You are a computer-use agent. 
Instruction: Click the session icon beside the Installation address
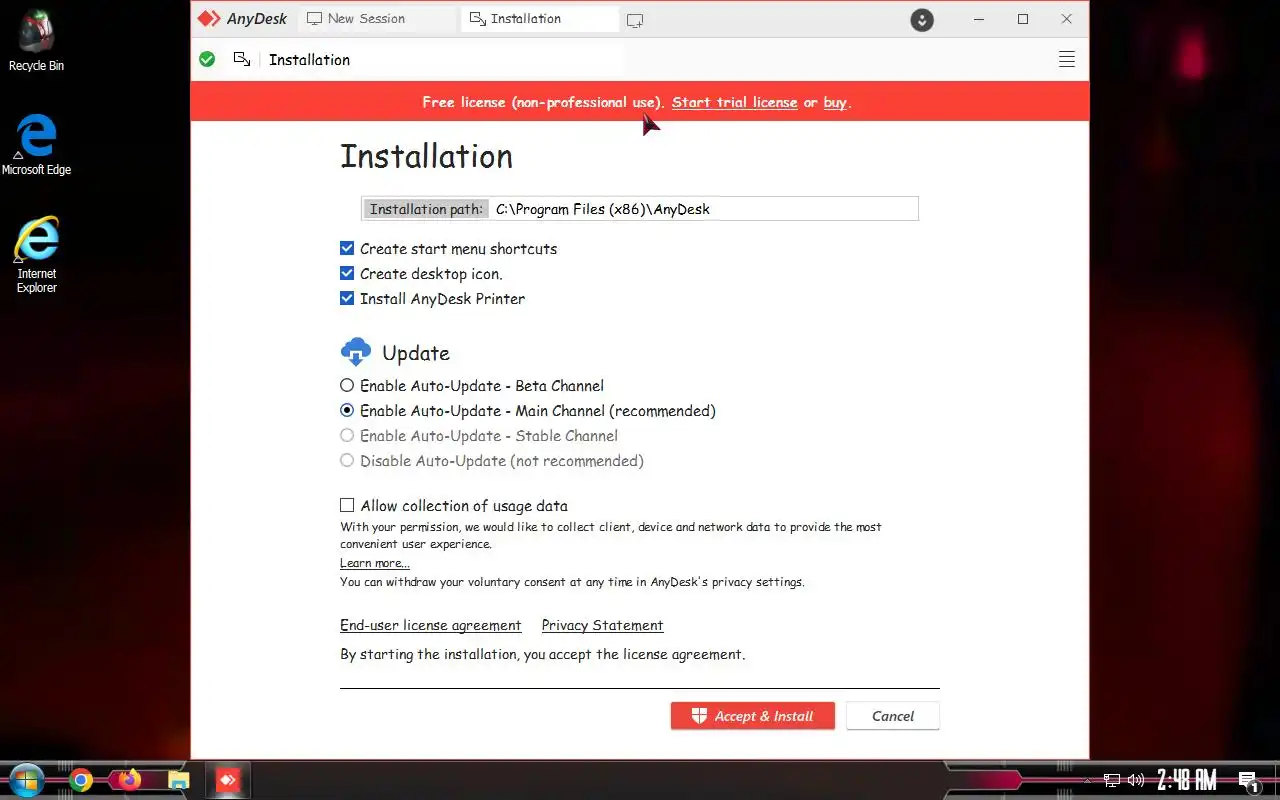242,60
